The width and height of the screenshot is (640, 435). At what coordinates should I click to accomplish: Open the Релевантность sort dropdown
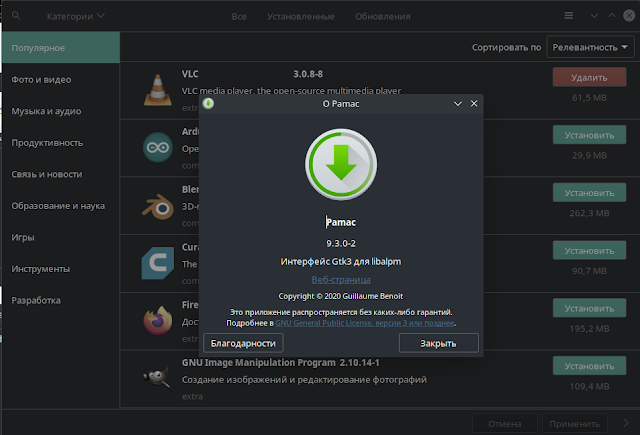590,47
